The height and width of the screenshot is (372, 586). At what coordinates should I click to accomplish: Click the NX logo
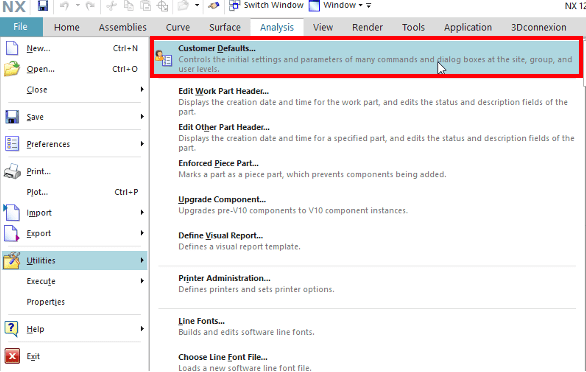click(x=14, y=6)
